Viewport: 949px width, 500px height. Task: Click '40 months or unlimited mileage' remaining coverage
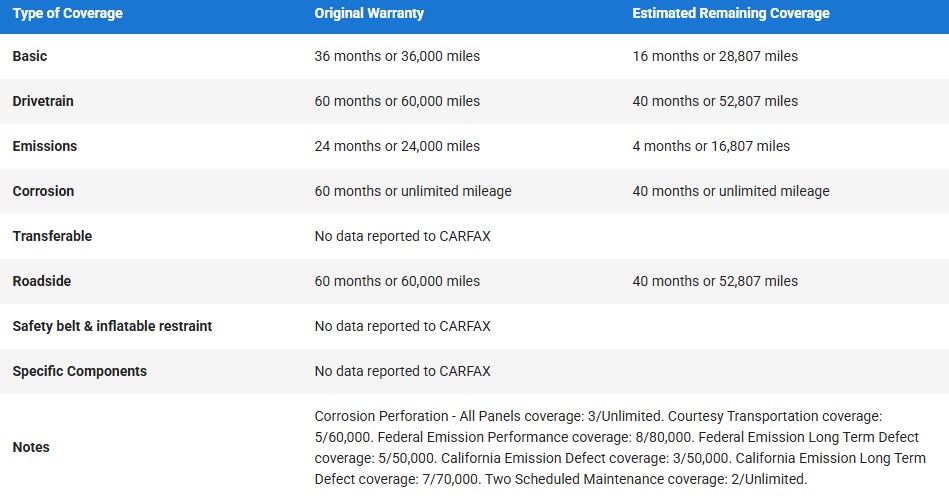pos(731,191)
